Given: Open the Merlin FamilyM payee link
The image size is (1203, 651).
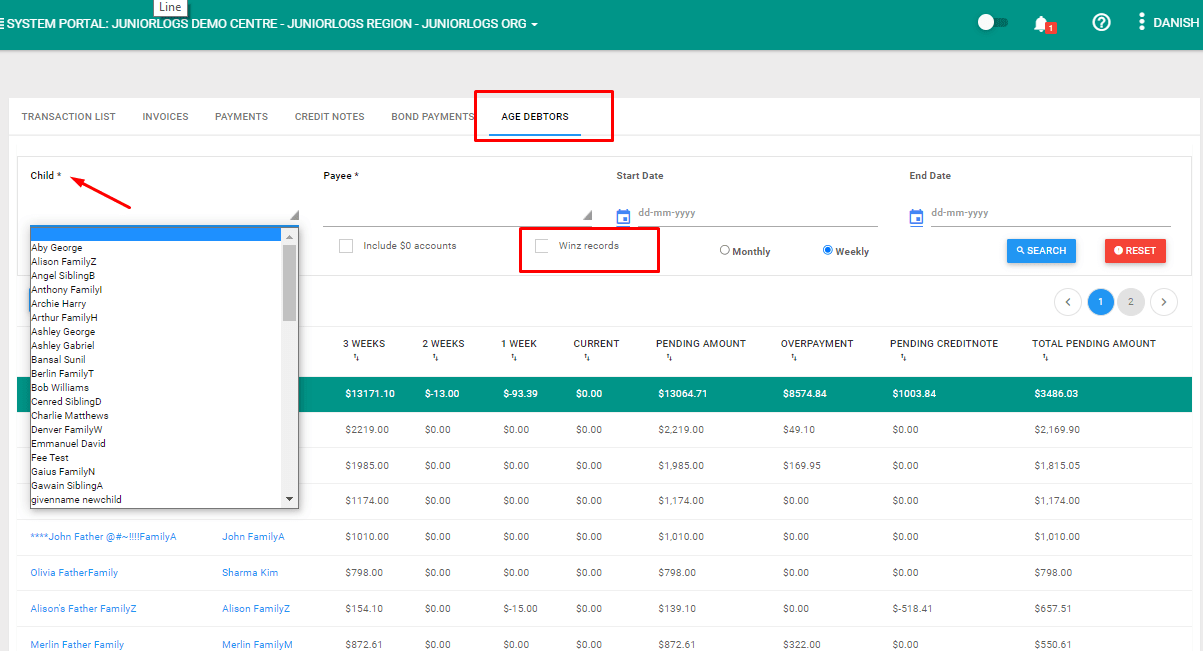Looking at the screenshot, I should tap(257, 645).
